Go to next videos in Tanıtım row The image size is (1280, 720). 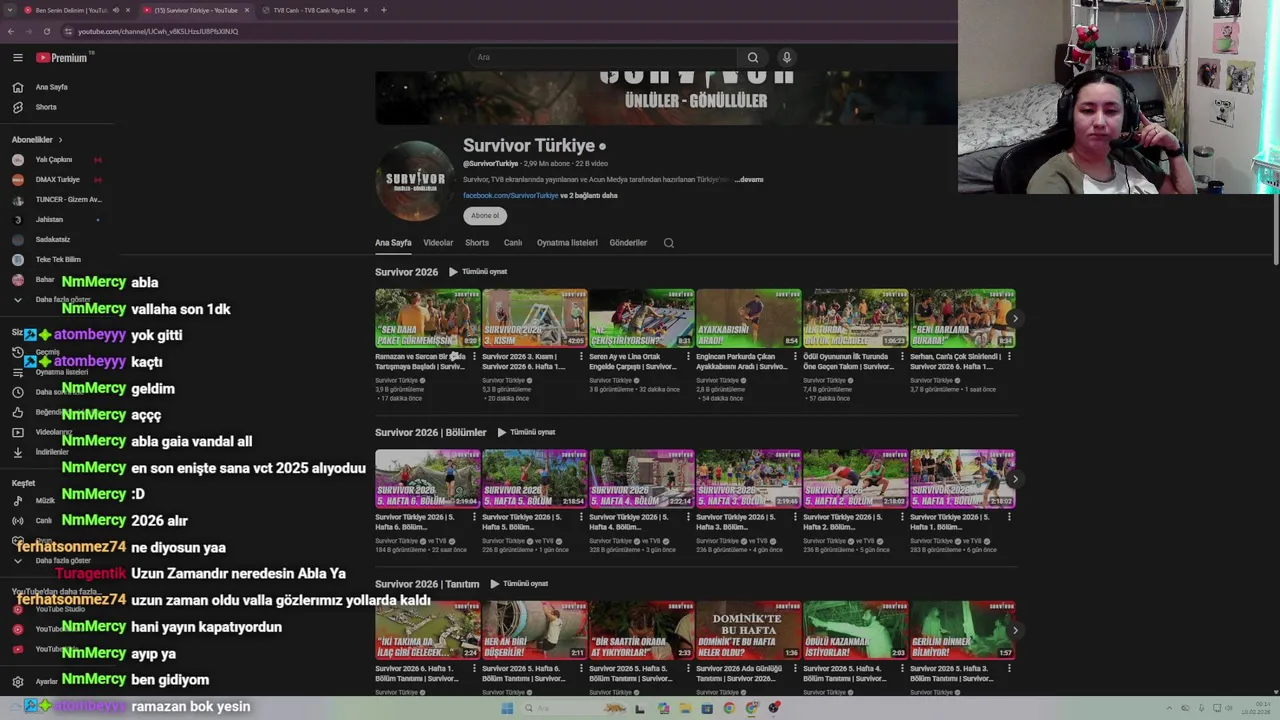1015,631
